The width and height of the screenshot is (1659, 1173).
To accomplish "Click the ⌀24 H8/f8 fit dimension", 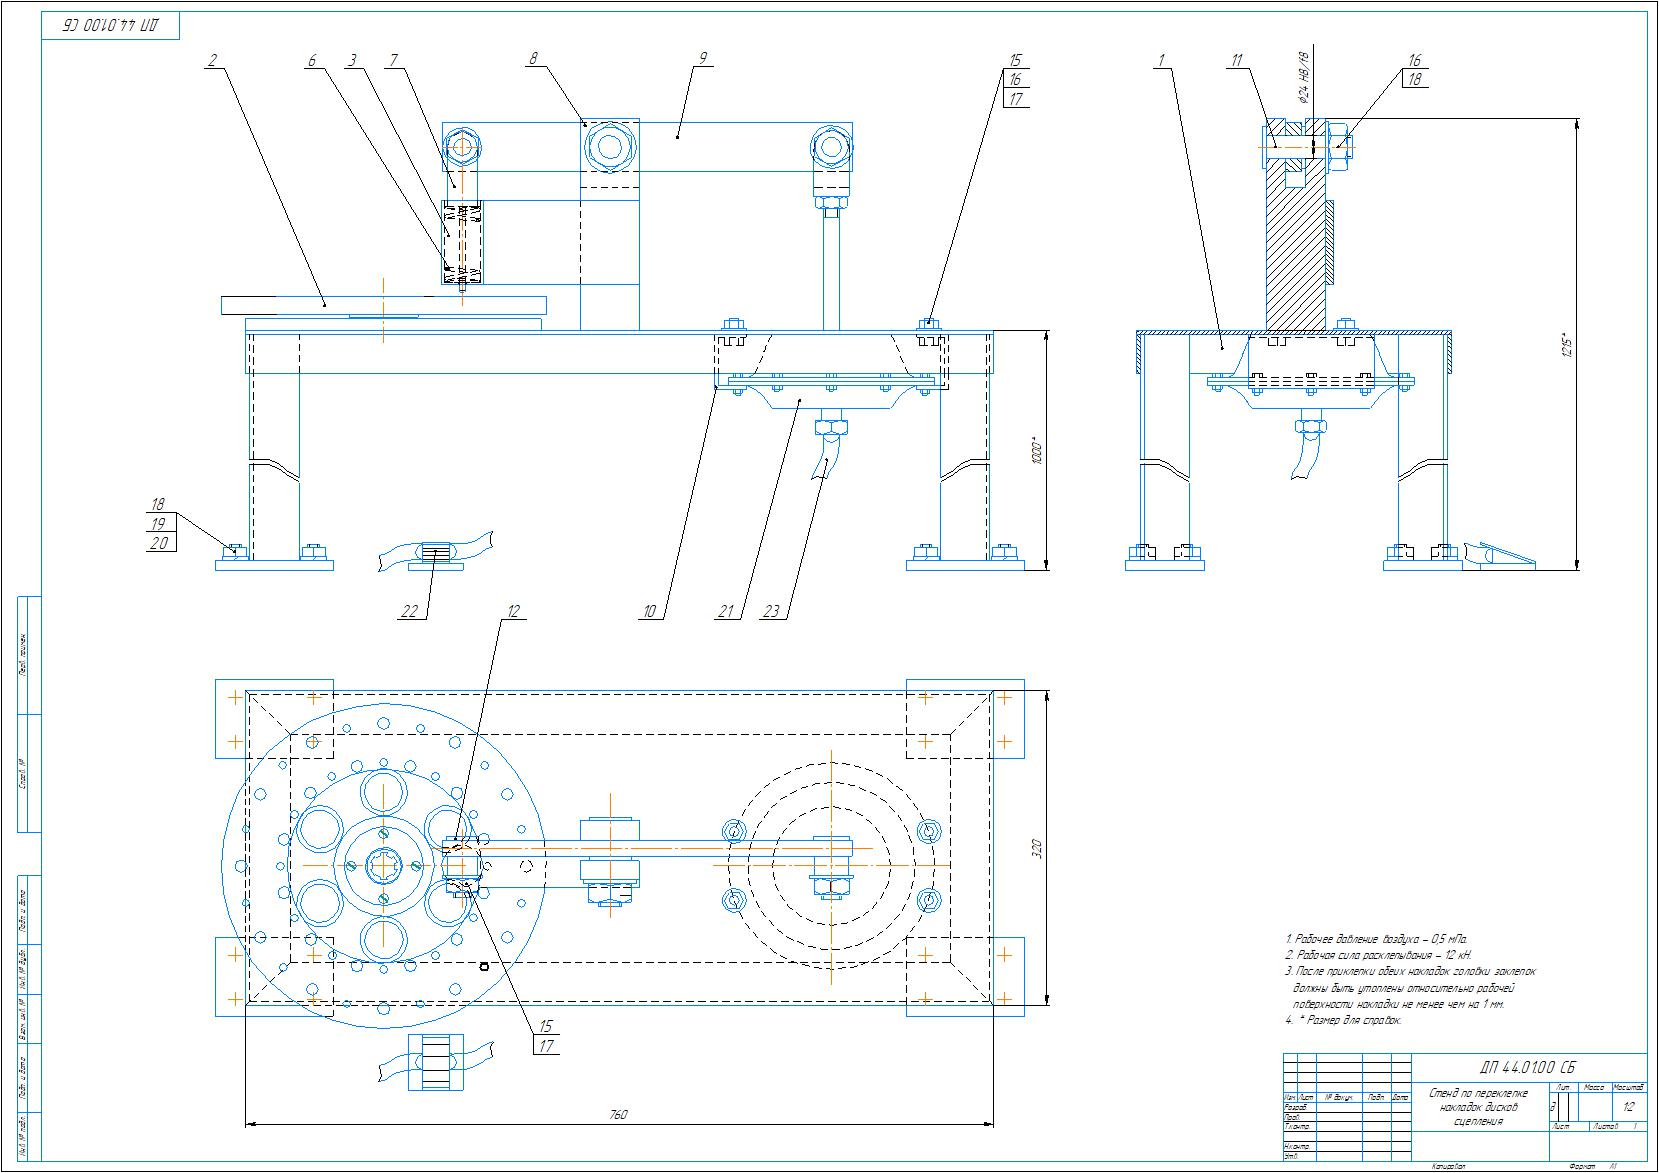I will pyautogui.click(x=1303, y=78).
